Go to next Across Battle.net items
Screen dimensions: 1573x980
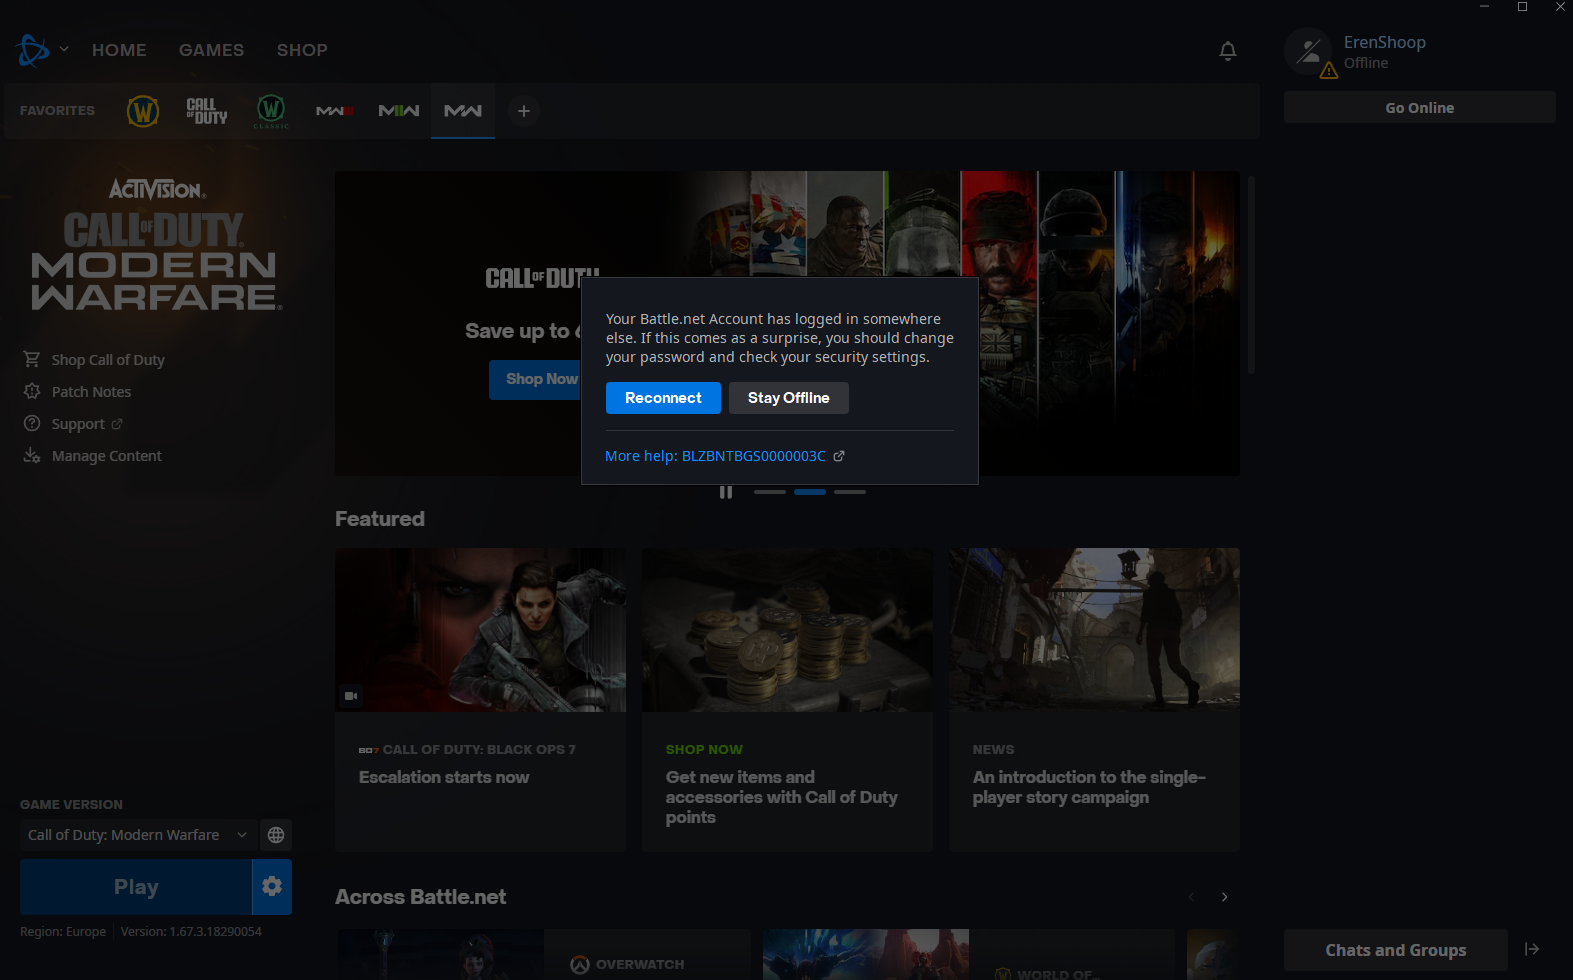[x=1225, y=897]
